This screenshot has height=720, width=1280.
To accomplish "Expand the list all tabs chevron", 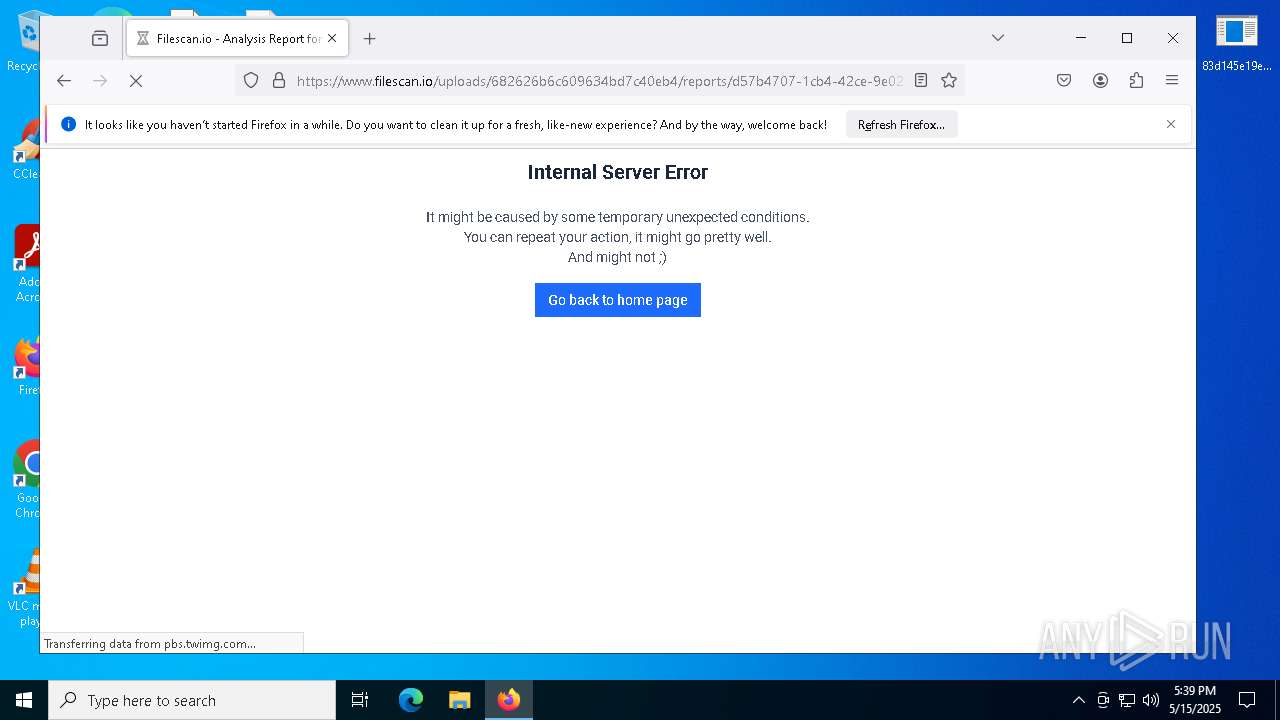I will 997,38.
